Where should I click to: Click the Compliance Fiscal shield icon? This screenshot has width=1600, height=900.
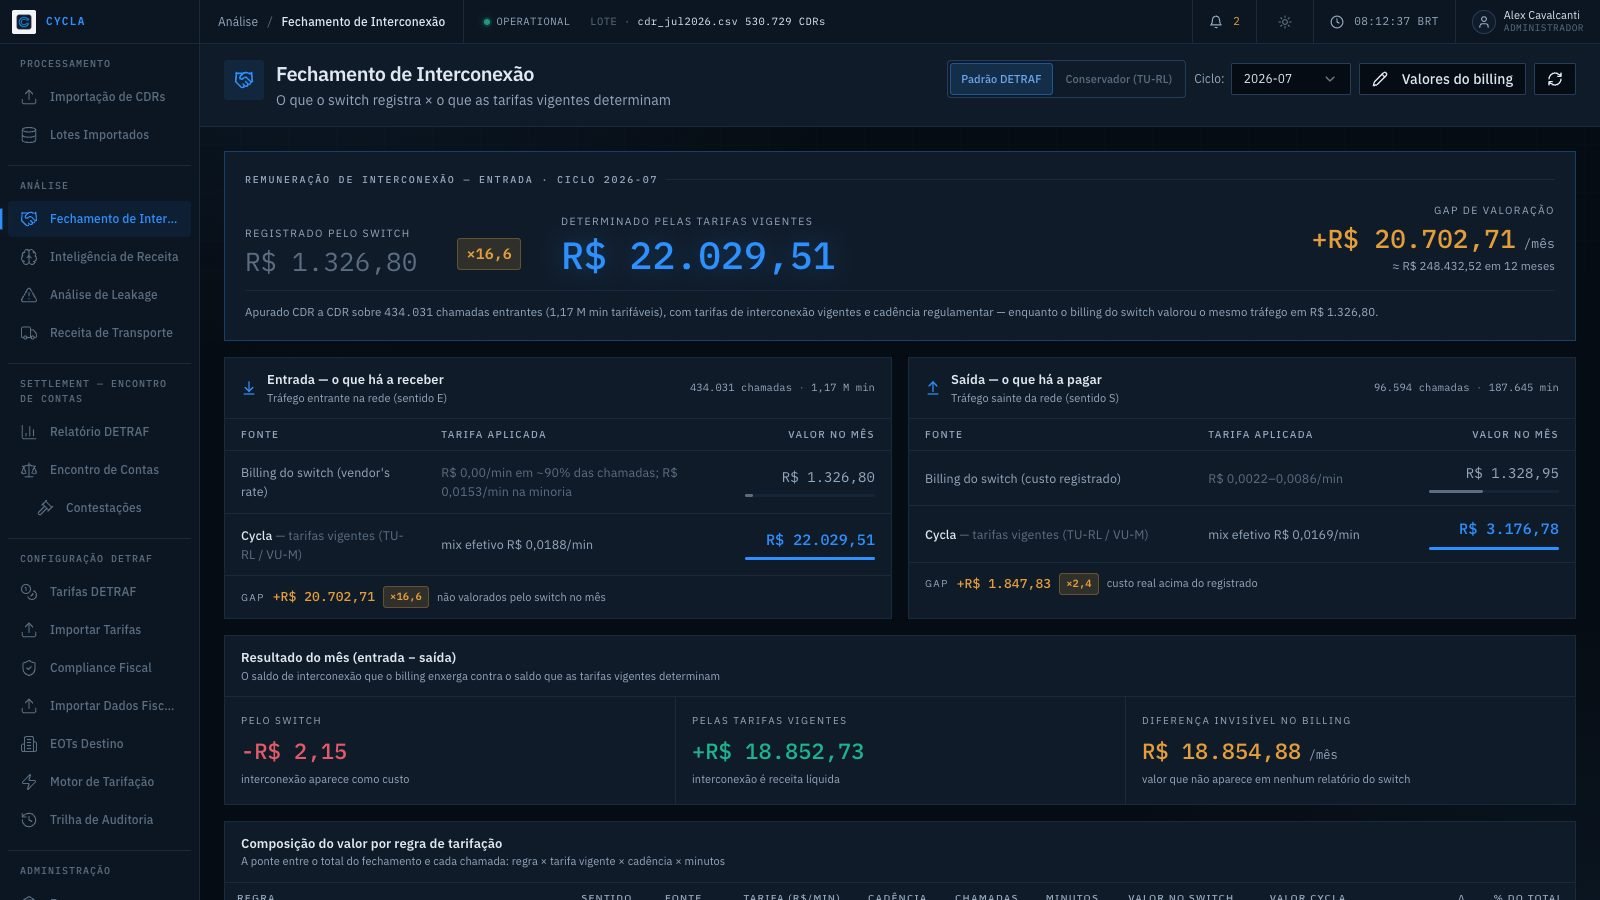click(29, 668)
